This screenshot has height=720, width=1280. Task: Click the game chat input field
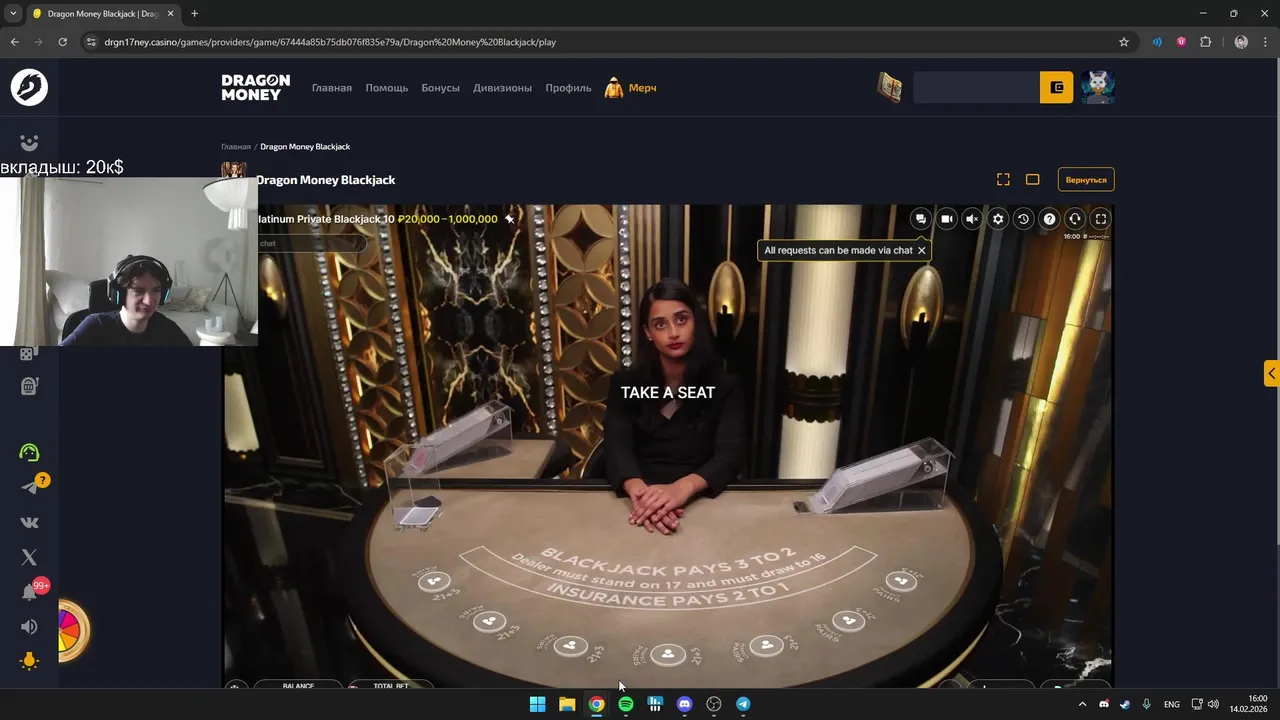(x=310, y=243)
